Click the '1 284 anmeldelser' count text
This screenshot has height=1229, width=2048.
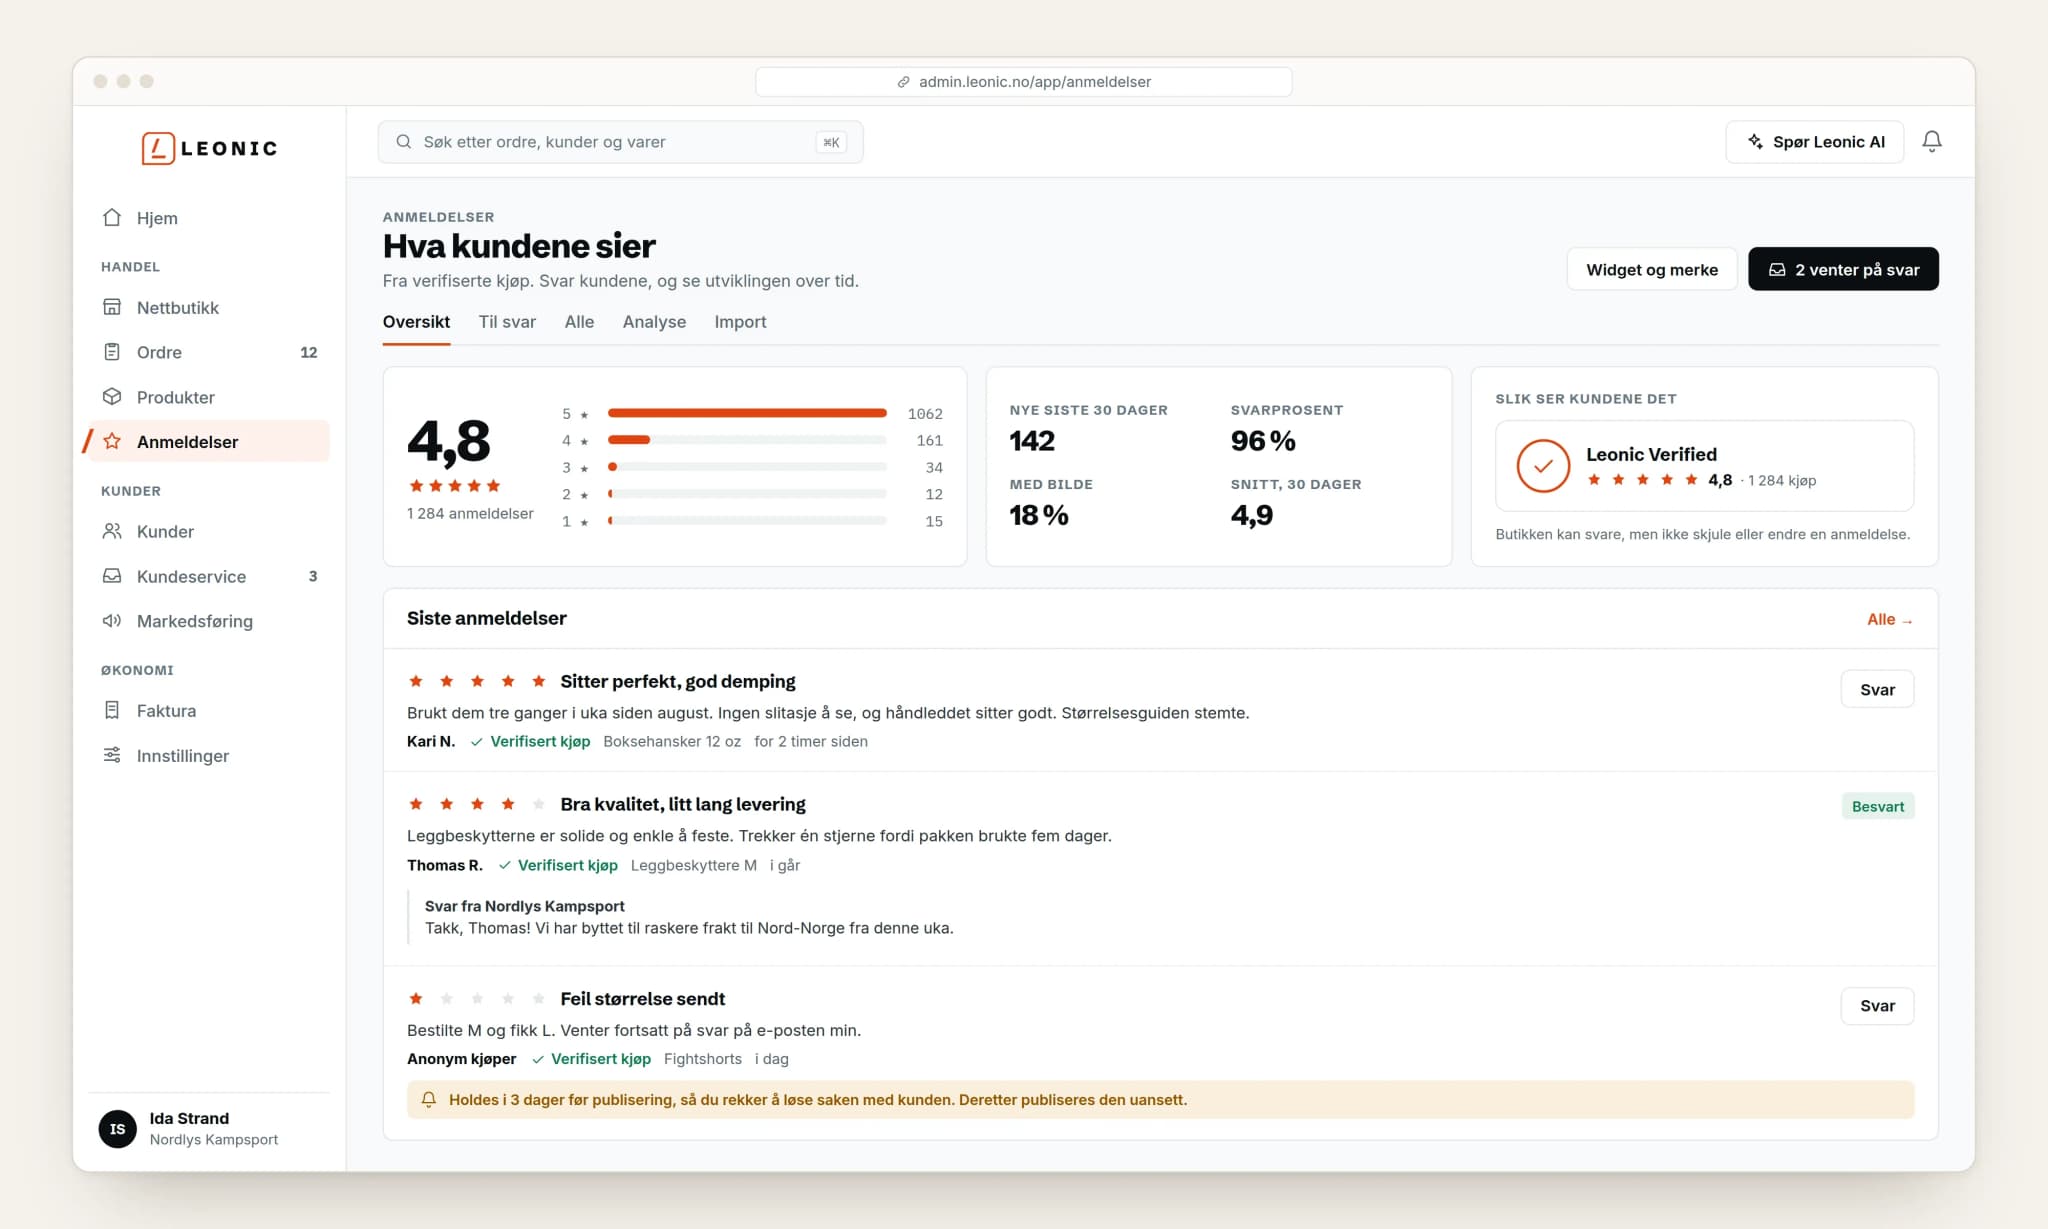pyautogui.click(x=470, y=513)
